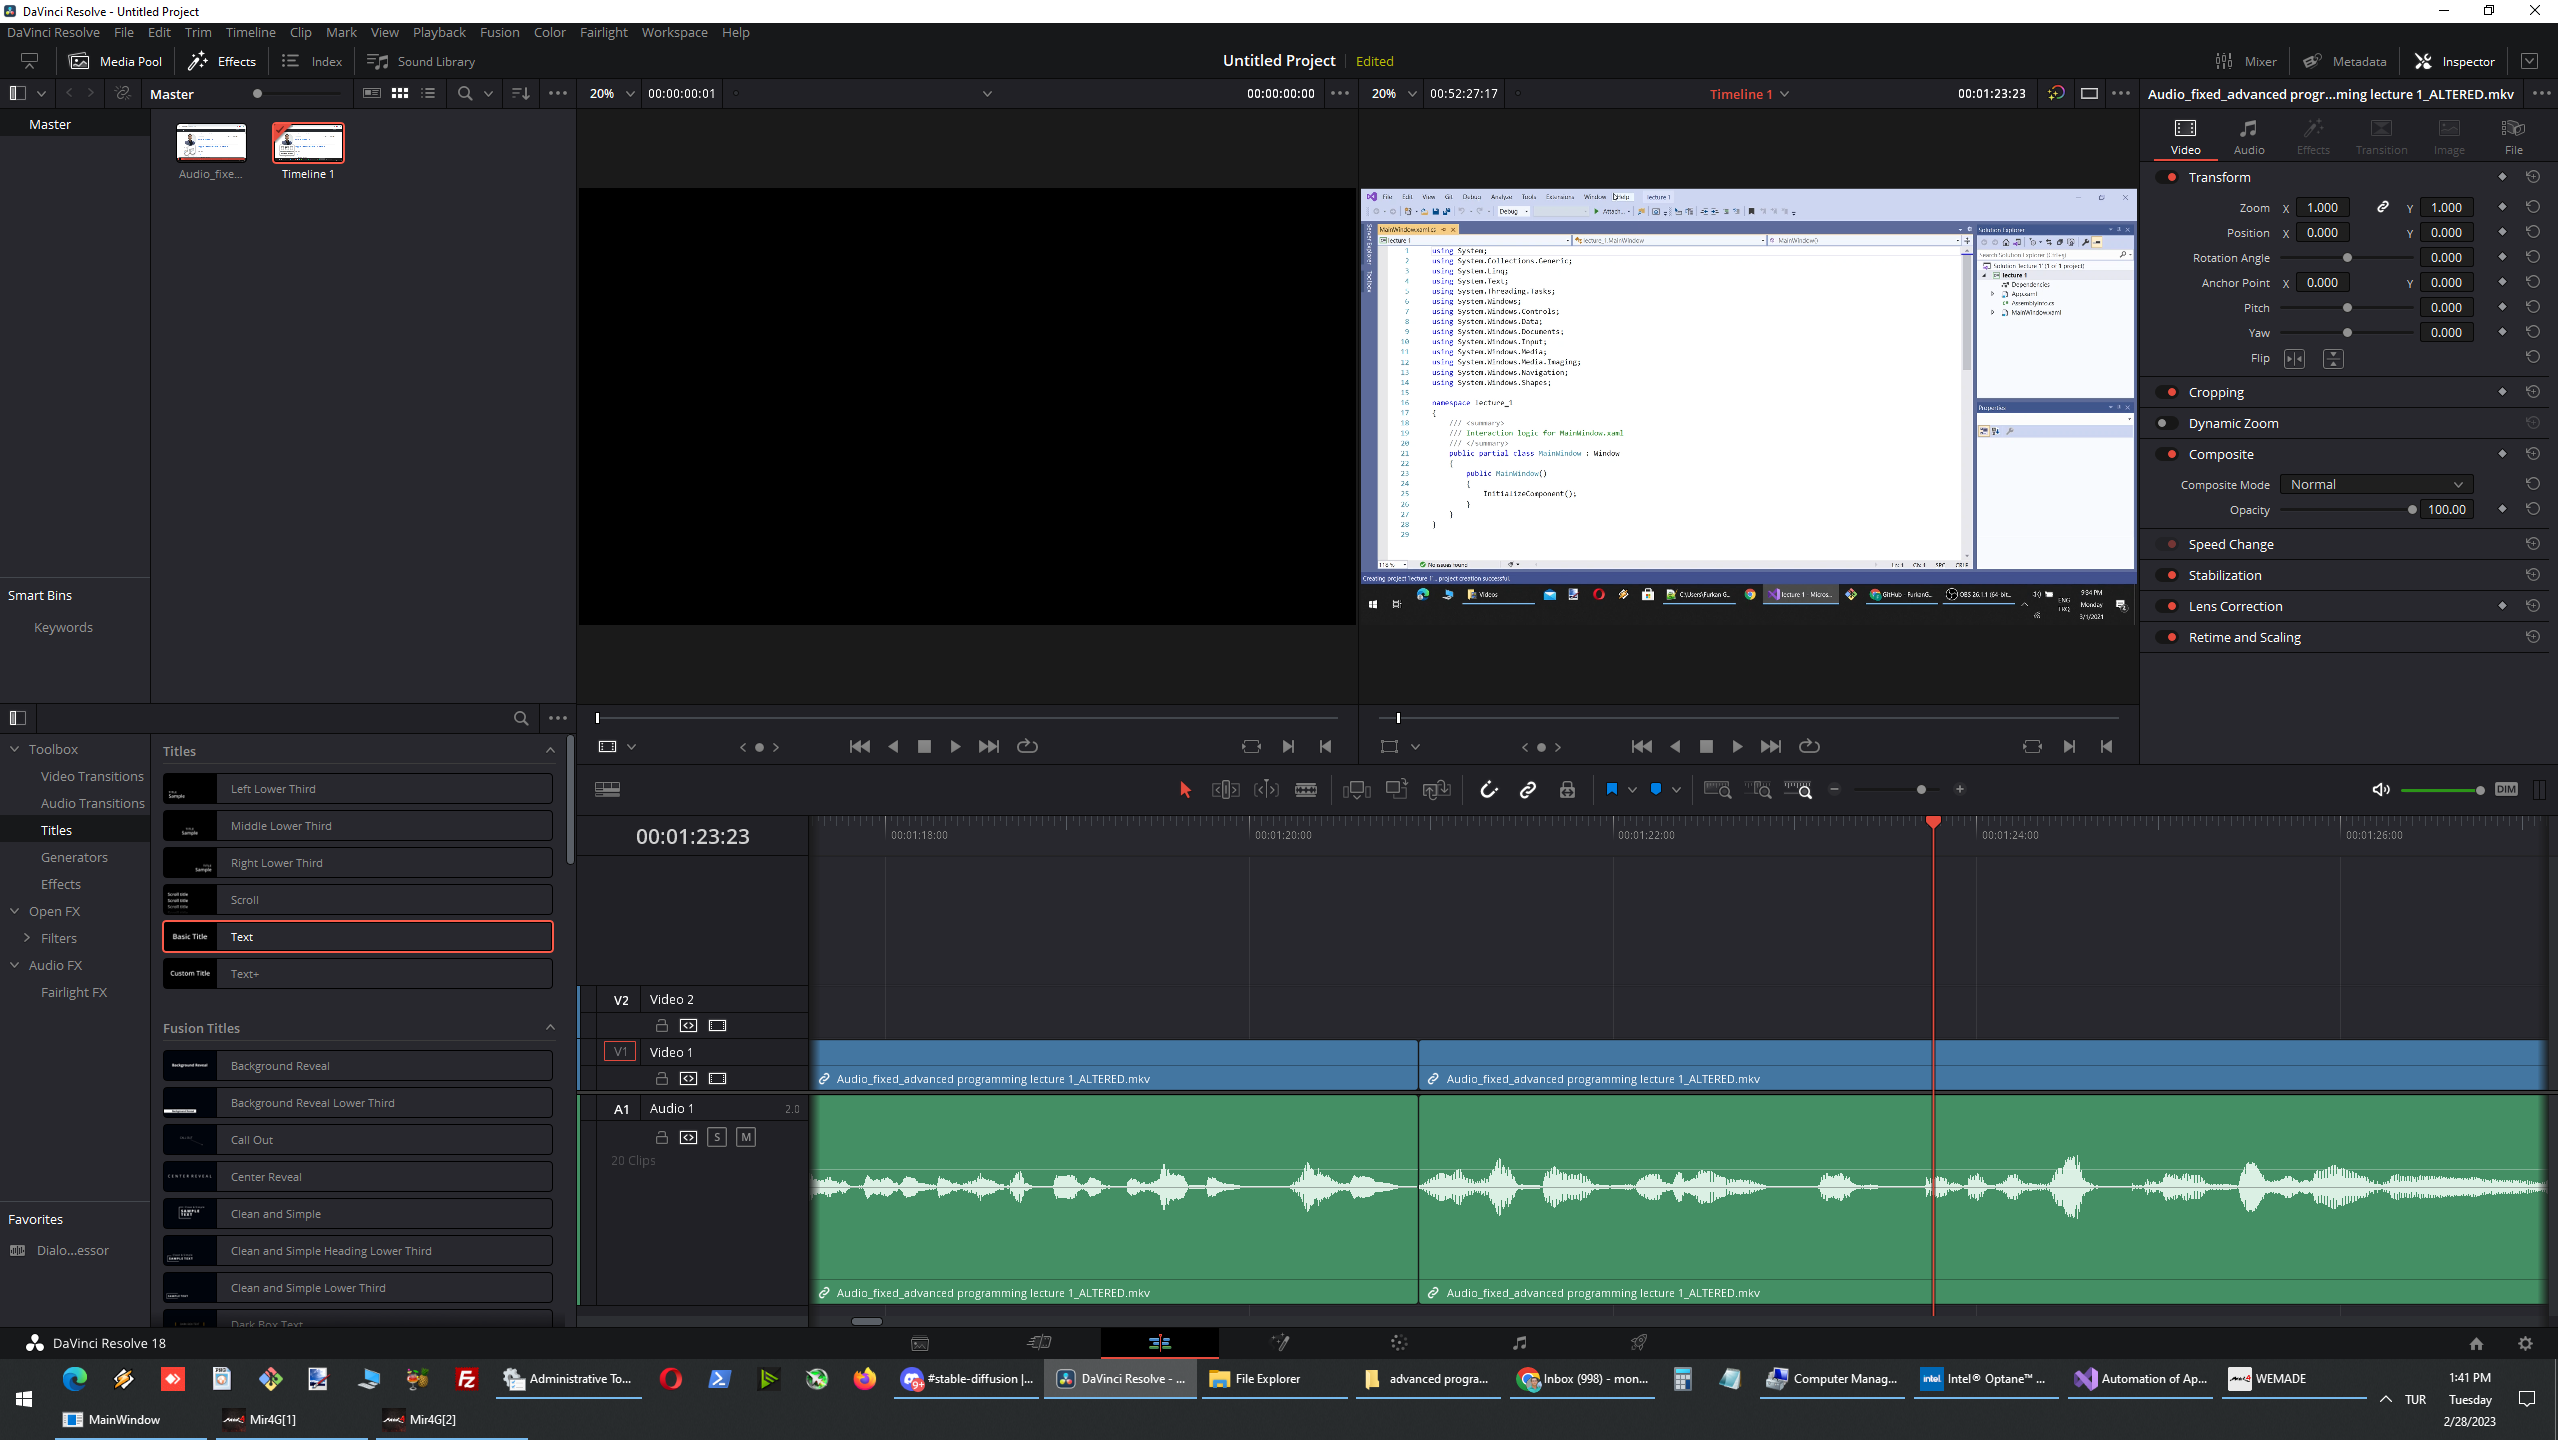Enable the Dynamic Zoom toggle
This screenshot has width=2558, height=1440.
pyautogui.click(x=2166, y=423)
